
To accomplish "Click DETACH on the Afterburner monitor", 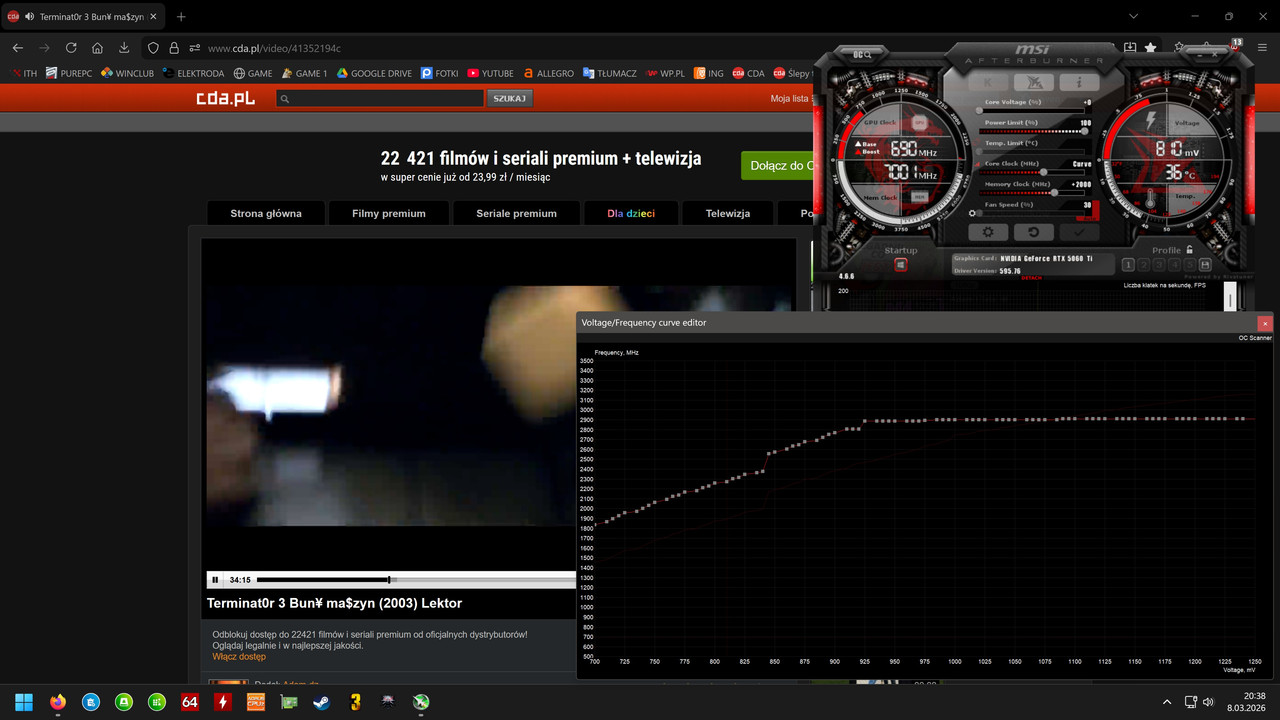I will pyautogui.click(x=1031, y=278).
